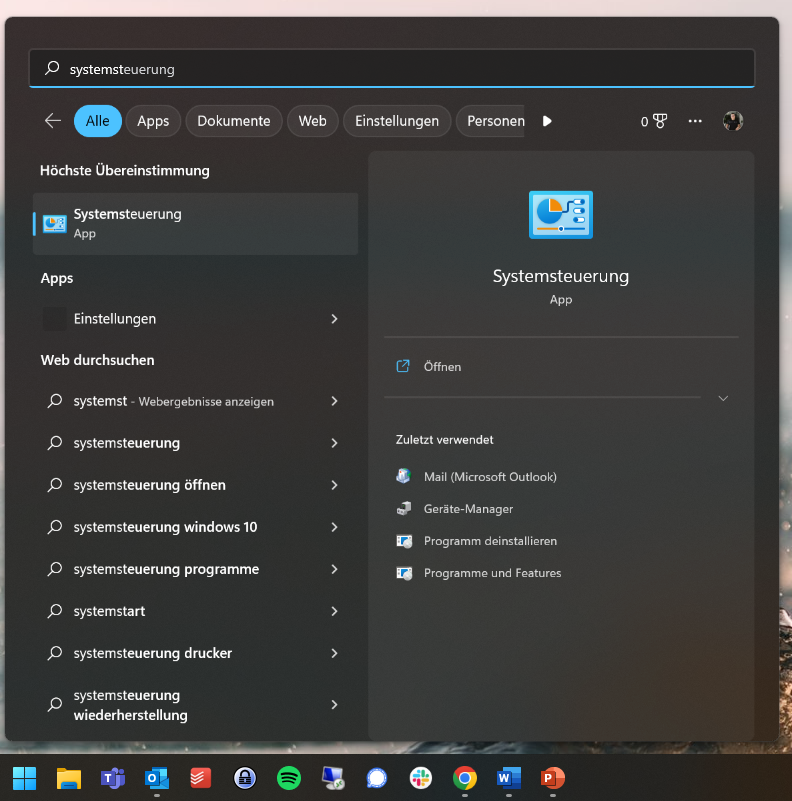Expand more actions chevron under Öffnen
This screenshot has width=792, height=801.
723,398
